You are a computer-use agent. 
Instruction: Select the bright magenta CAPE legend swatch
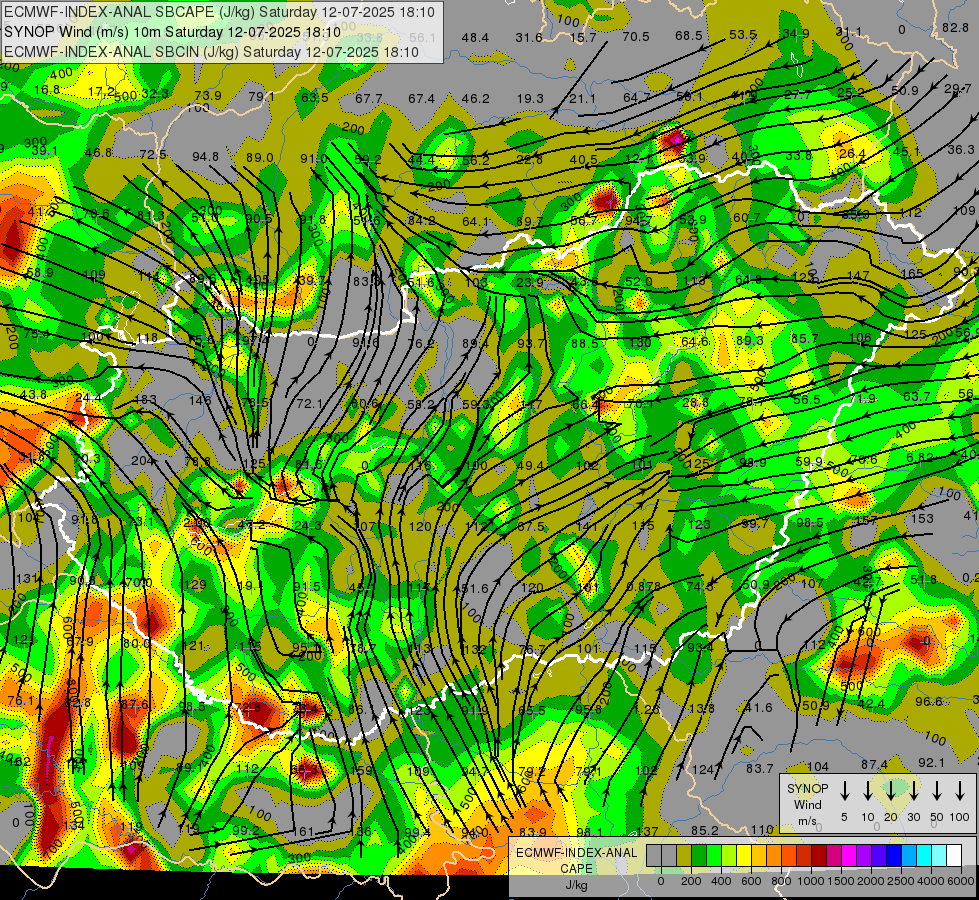tap(849, 855)
